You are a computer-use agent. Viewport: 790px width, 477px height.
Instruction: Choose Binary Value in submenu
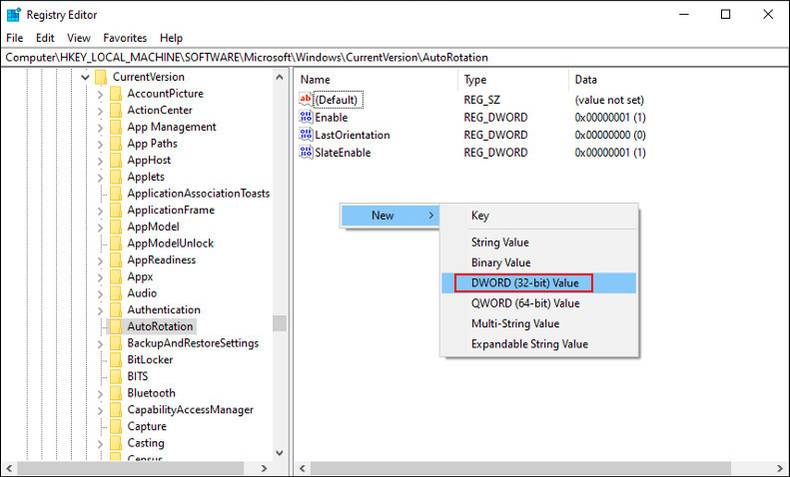[539, 262]
